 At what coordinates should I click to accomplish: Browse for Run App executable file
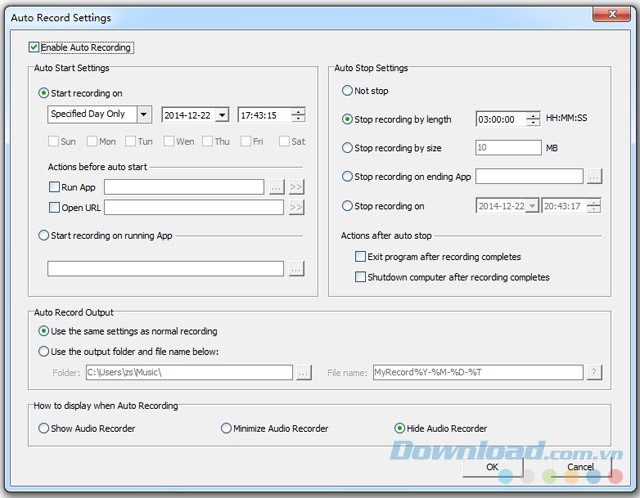(x=278, y=187)
